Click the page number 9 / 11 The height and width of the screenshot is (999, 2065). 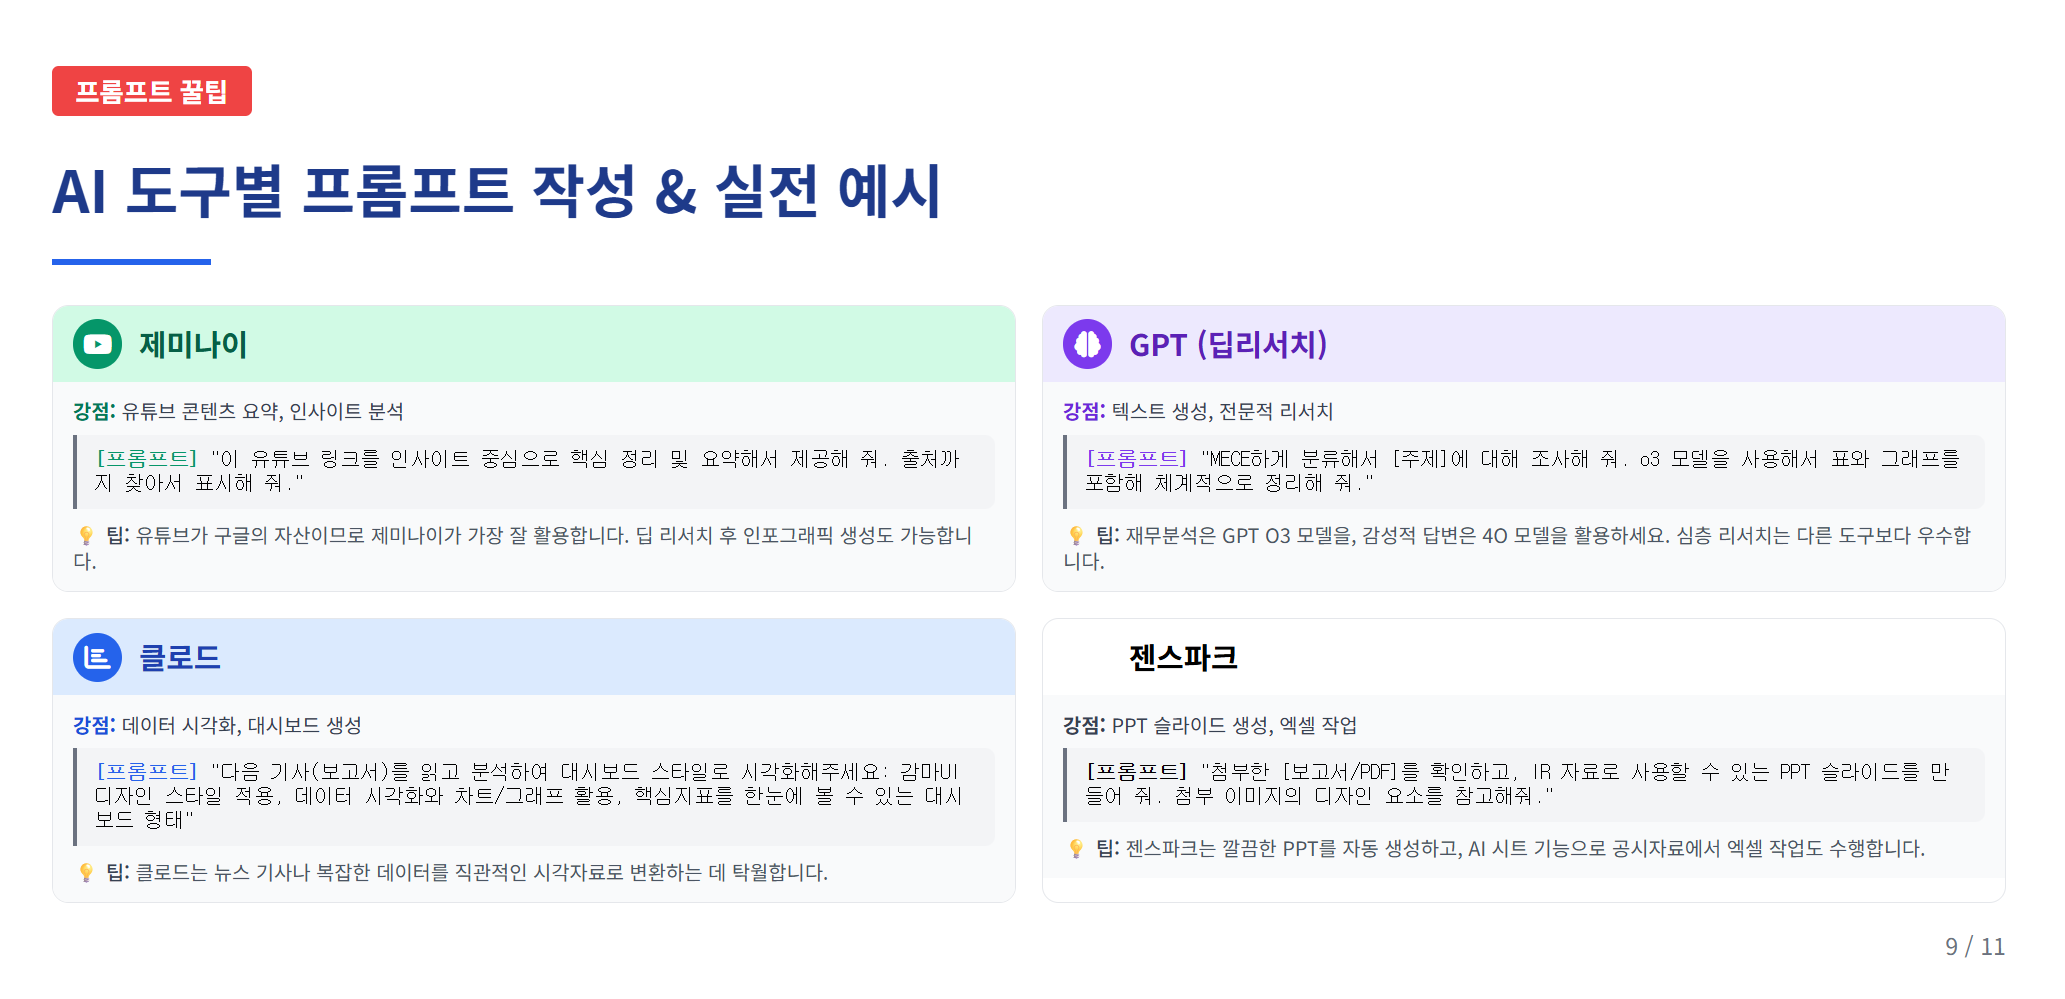[x=1975, y=947]
